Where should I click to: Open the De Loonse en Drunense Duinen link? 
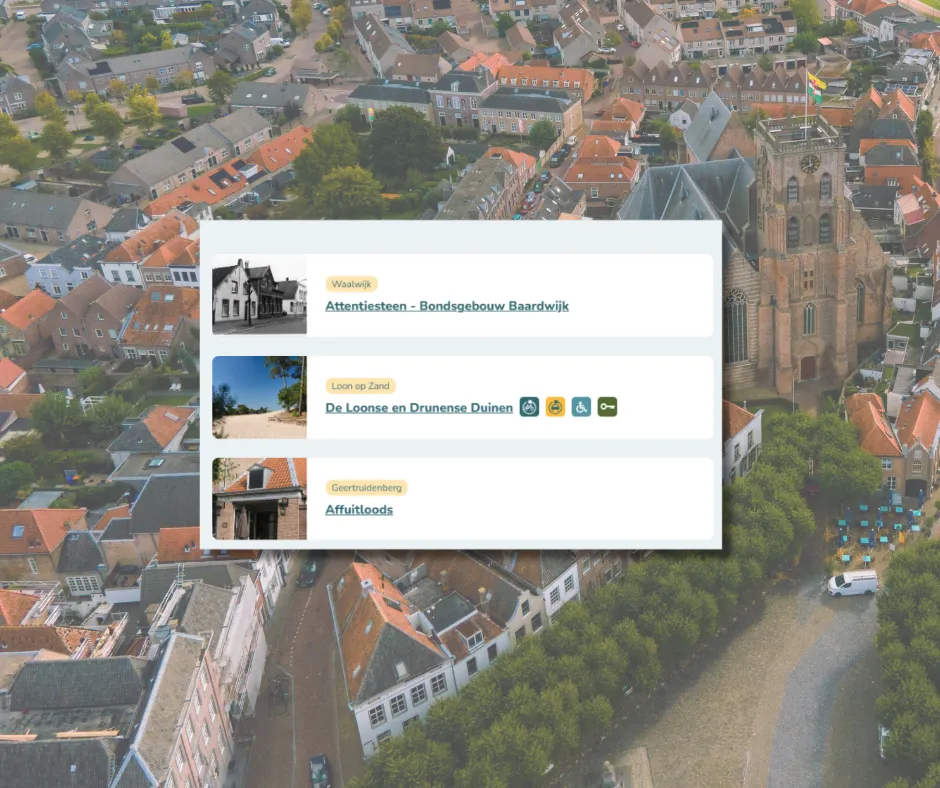click(x=418, y=408)
